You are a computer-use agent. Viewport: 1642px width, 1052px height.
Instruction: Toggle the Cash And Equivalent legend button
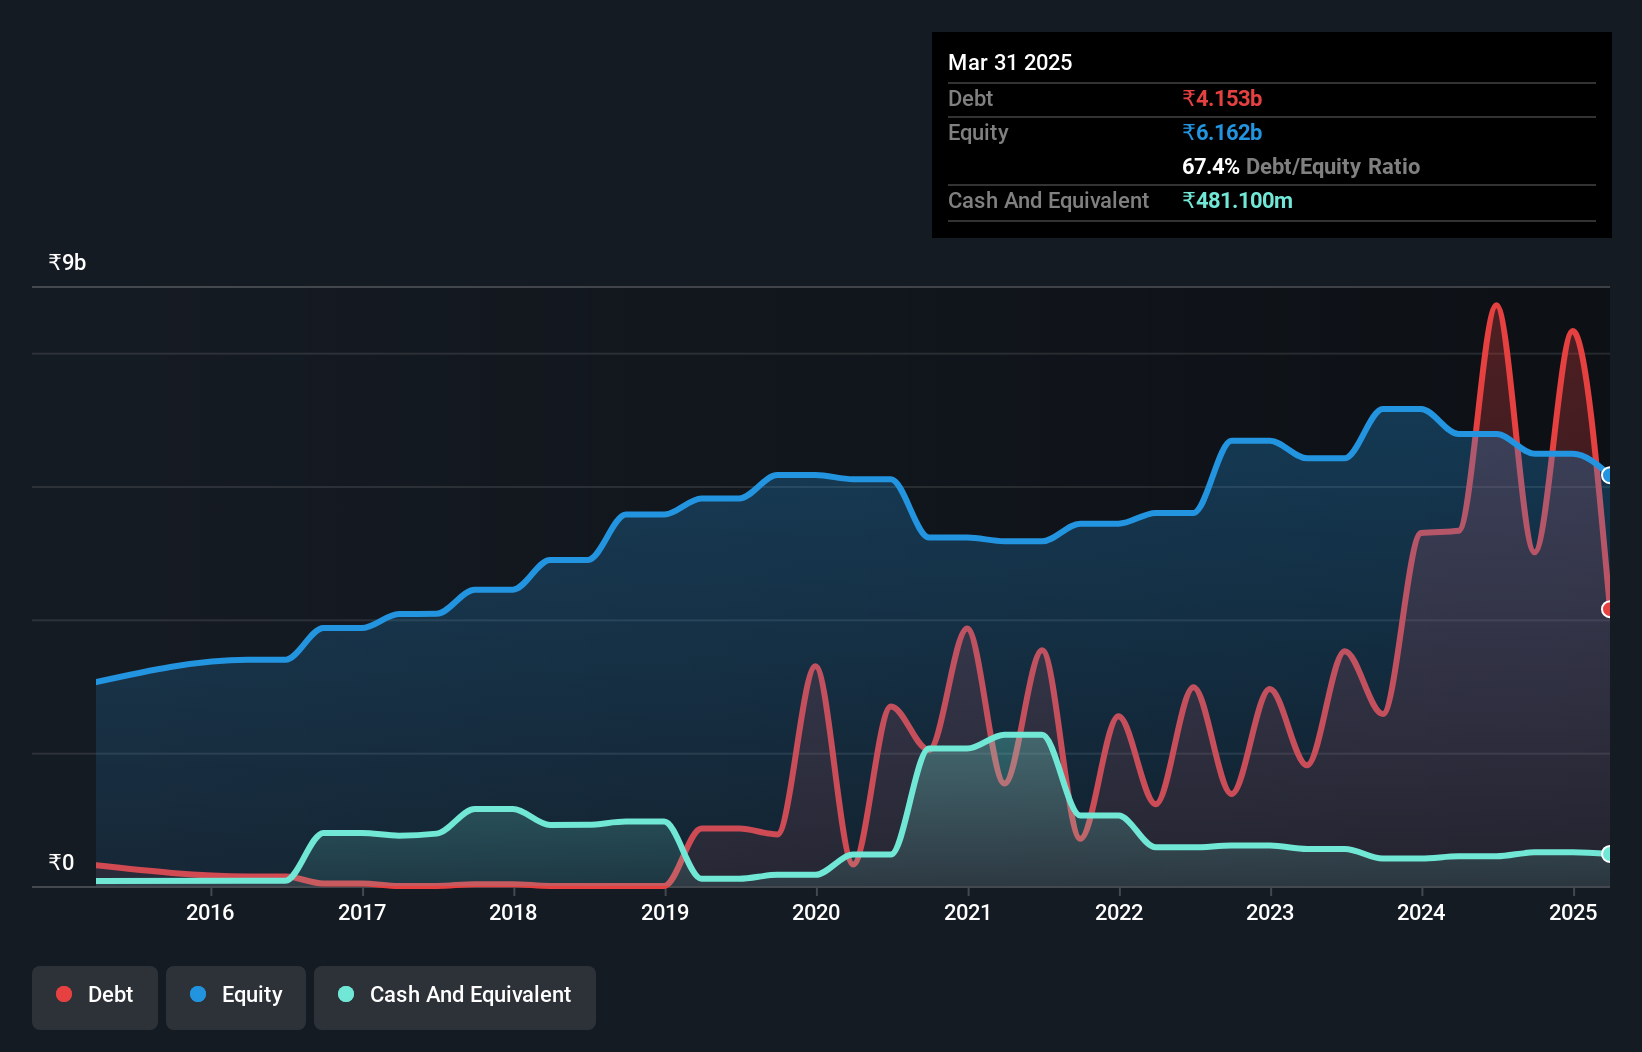coord(455,997)
